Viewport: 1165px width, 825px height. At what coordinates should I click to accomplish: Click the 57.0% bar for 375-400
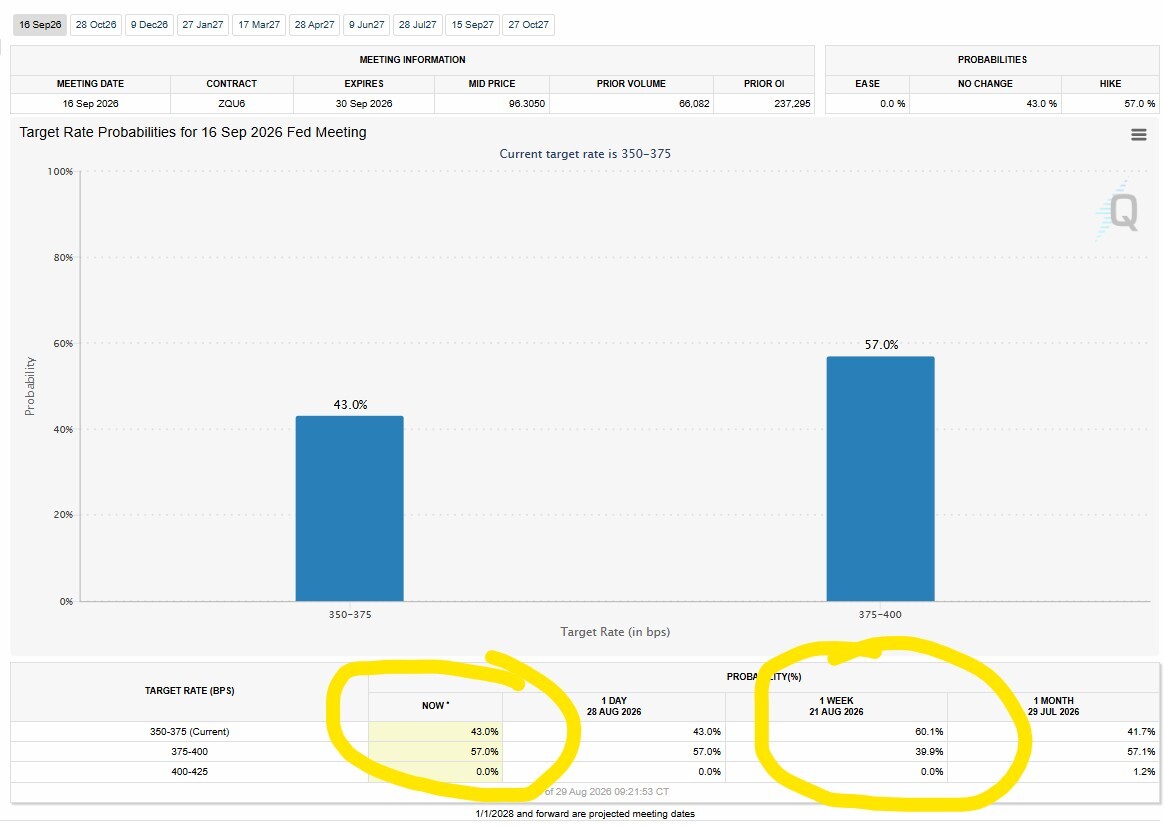coord(880,479)
